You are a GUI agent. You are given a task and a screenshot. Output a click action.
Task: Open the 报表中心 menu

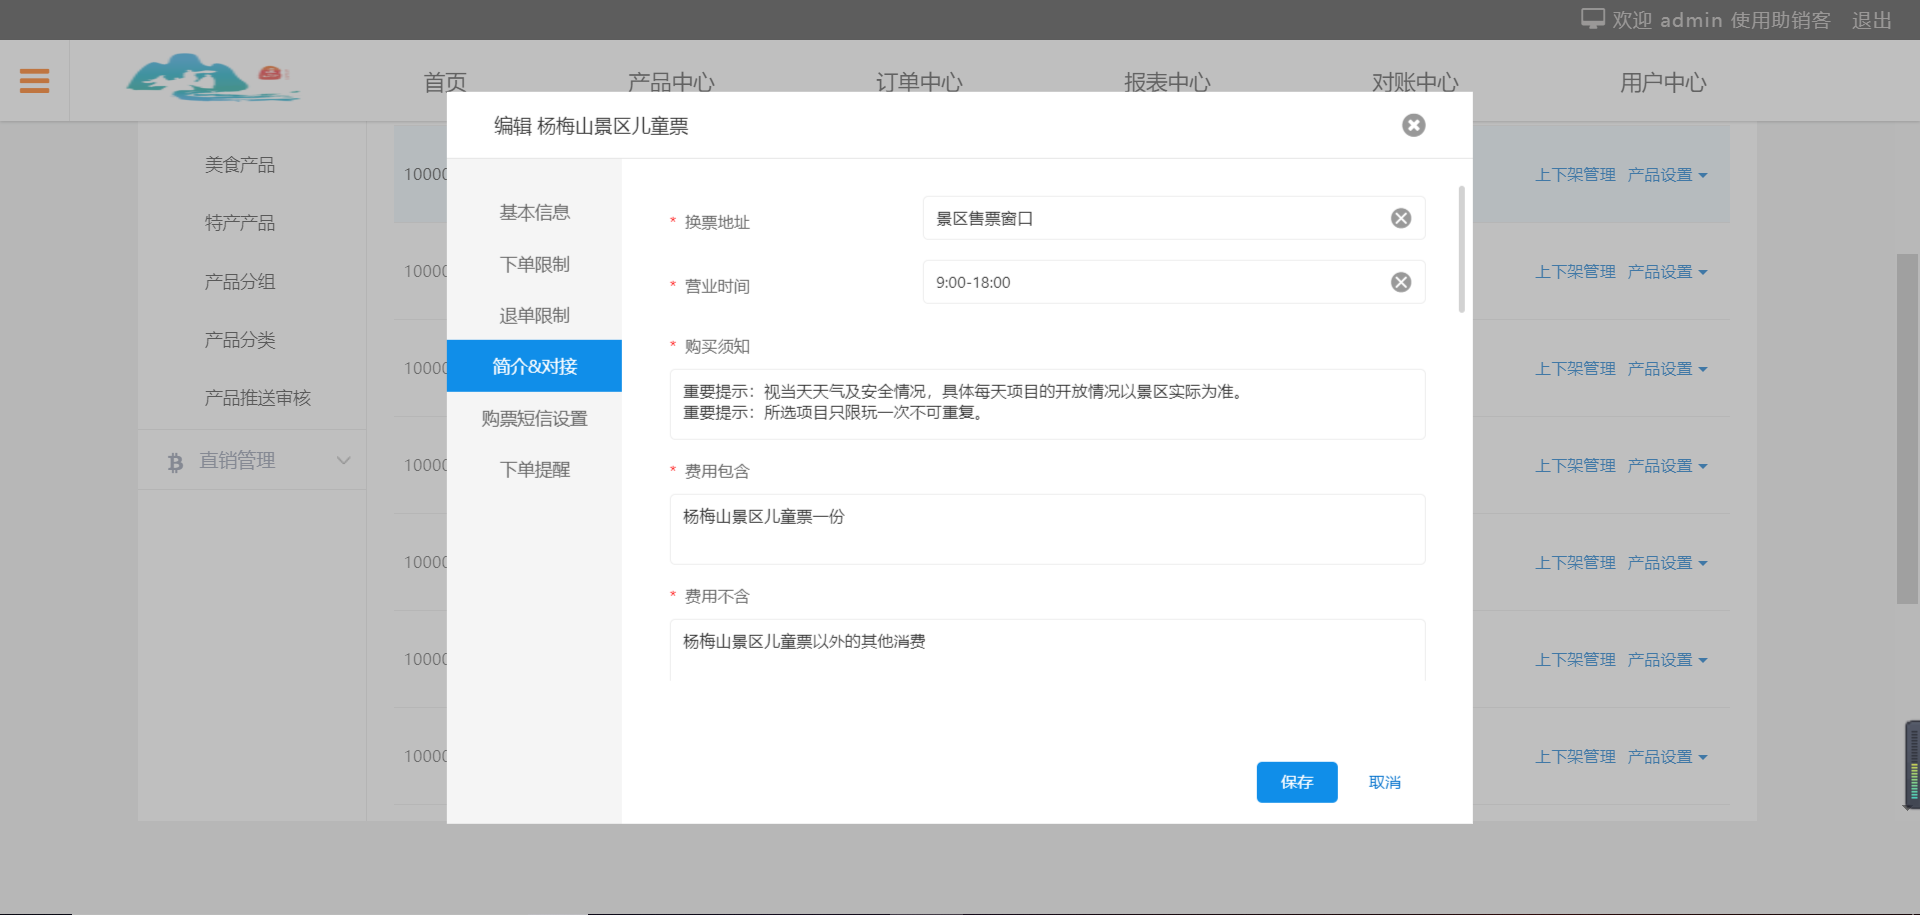coord(1167,83)
